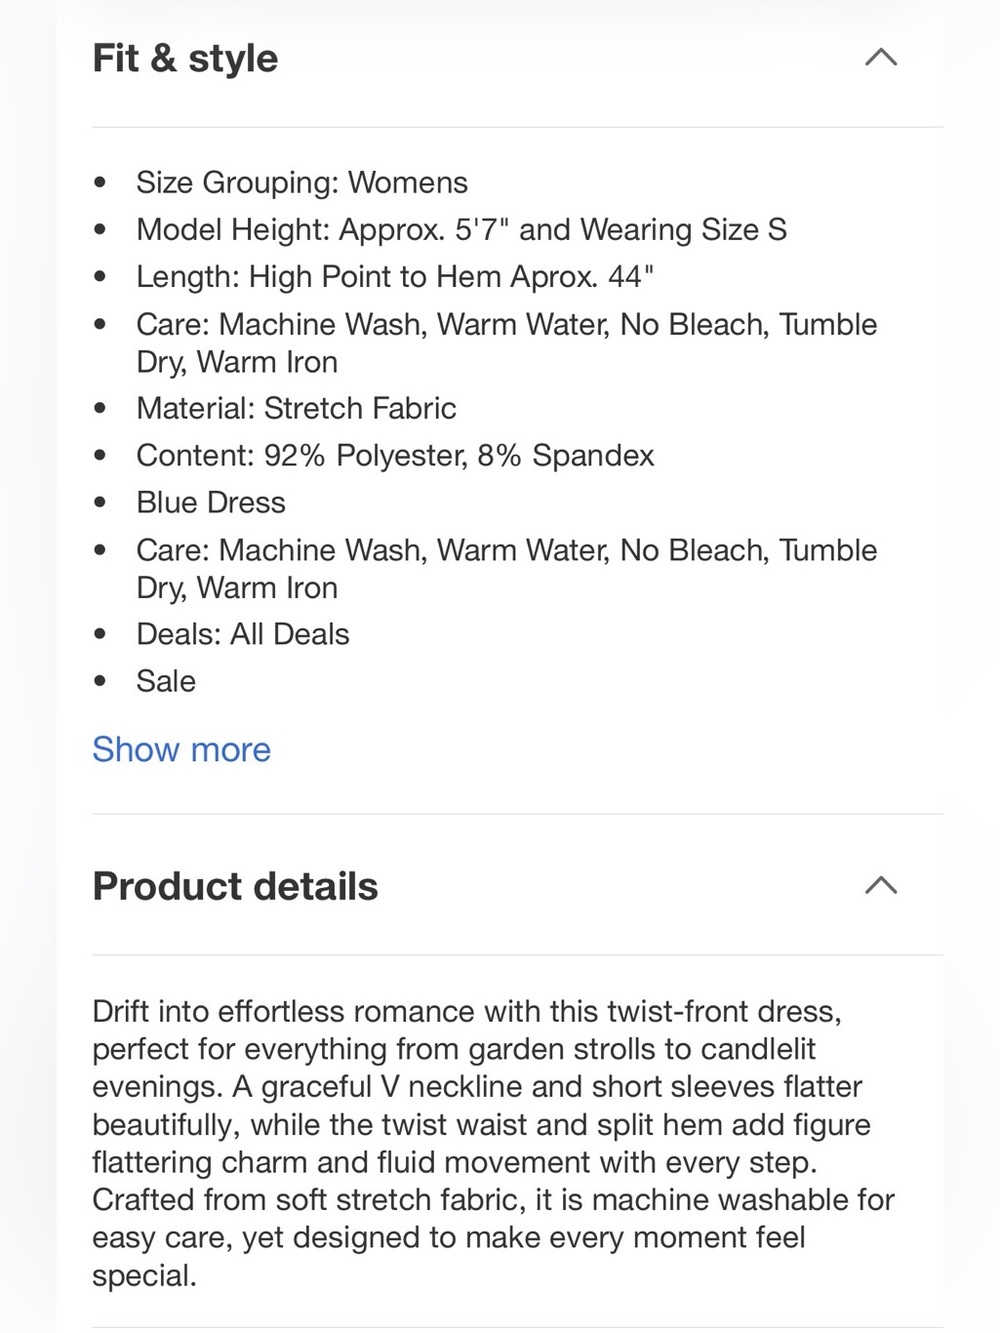
Task: Tap the 'Drift into effortless romance' description text
Action: click(493, 1143)
